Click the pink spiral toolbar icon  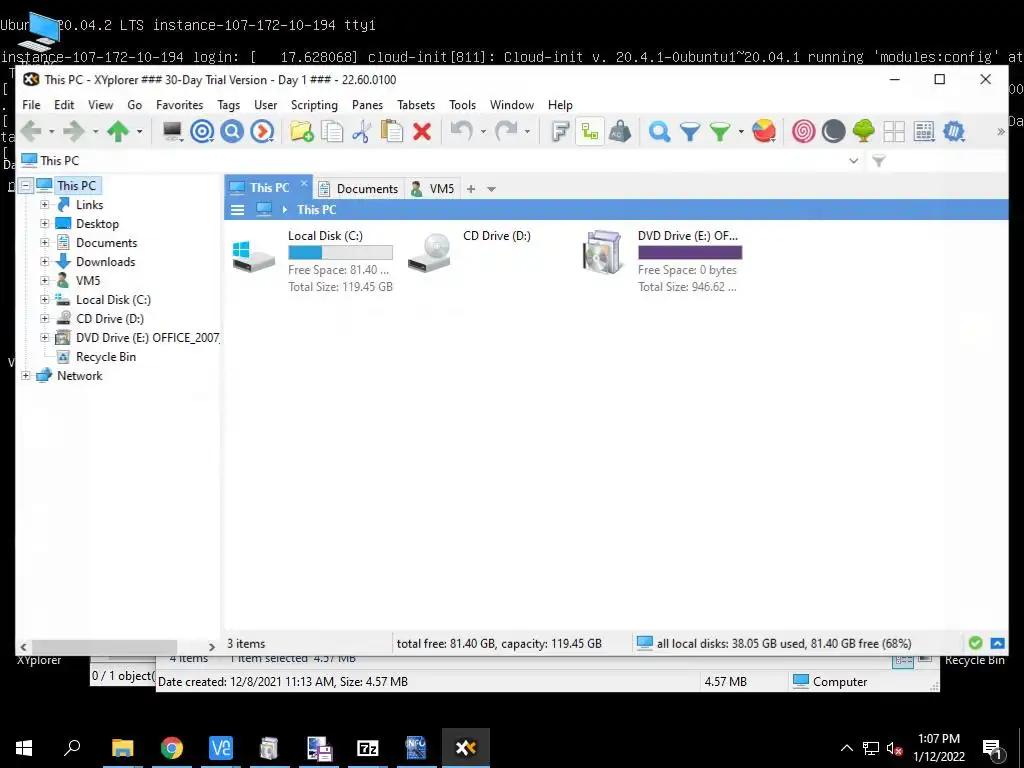(x=803, y=131)
